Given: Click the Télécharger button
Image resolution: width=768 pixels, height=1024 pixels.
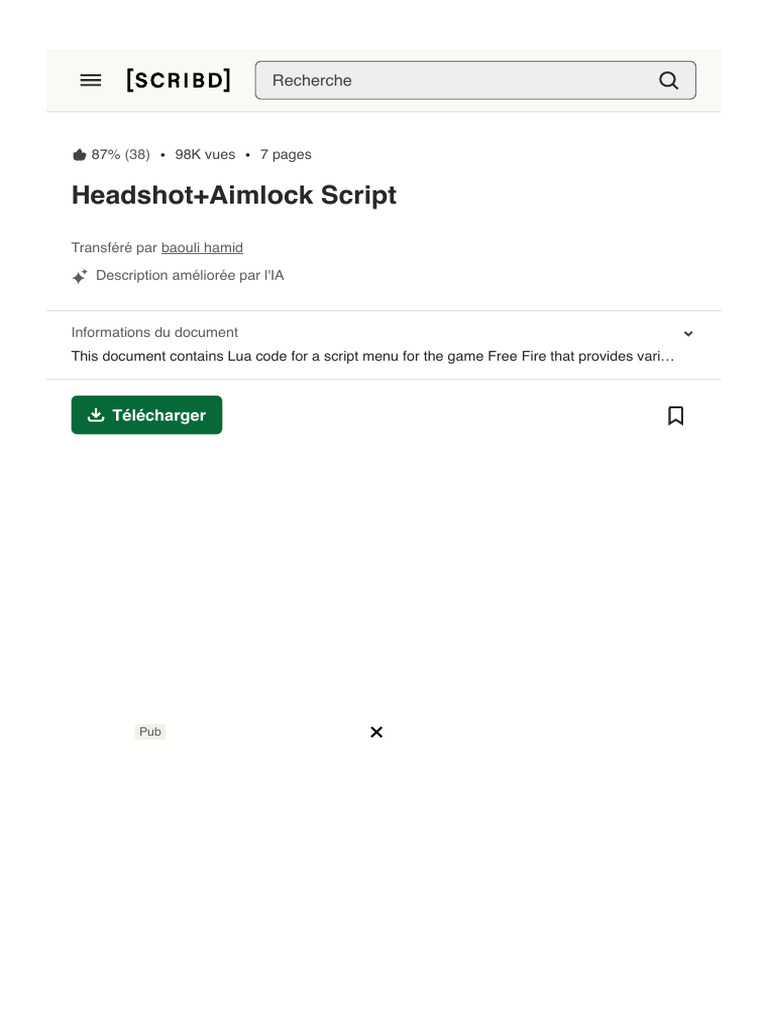Looking at the screenshot, I should click(147, 415).
